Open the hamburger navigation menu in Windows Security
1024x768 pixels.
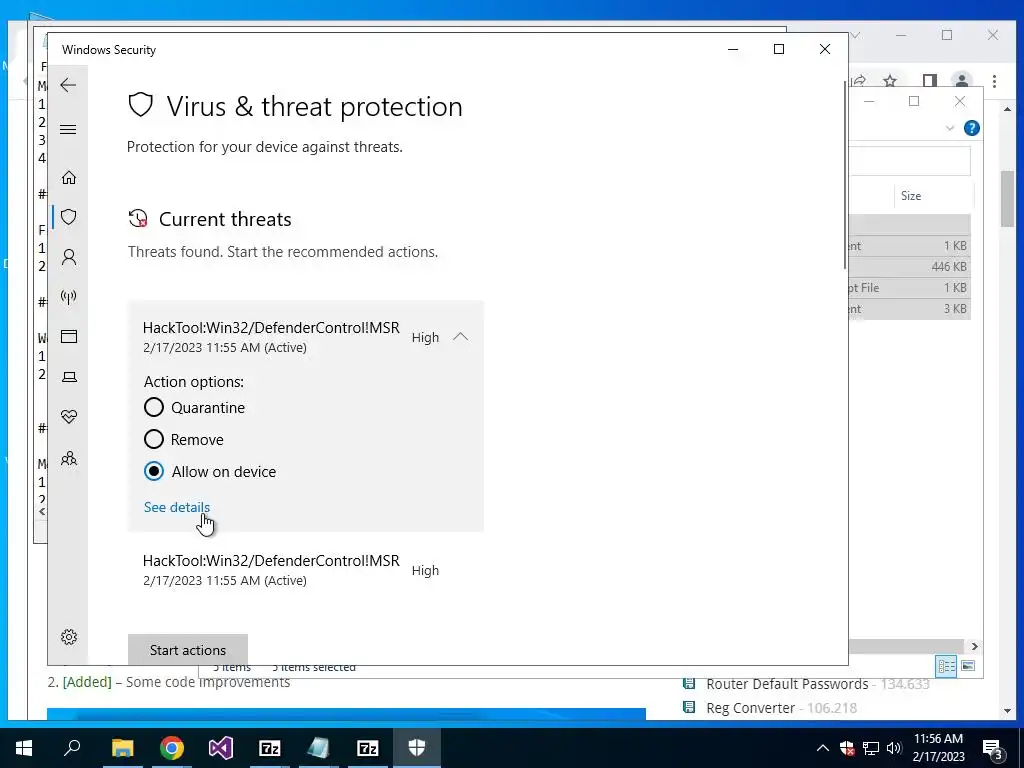(x=68, y=129)
